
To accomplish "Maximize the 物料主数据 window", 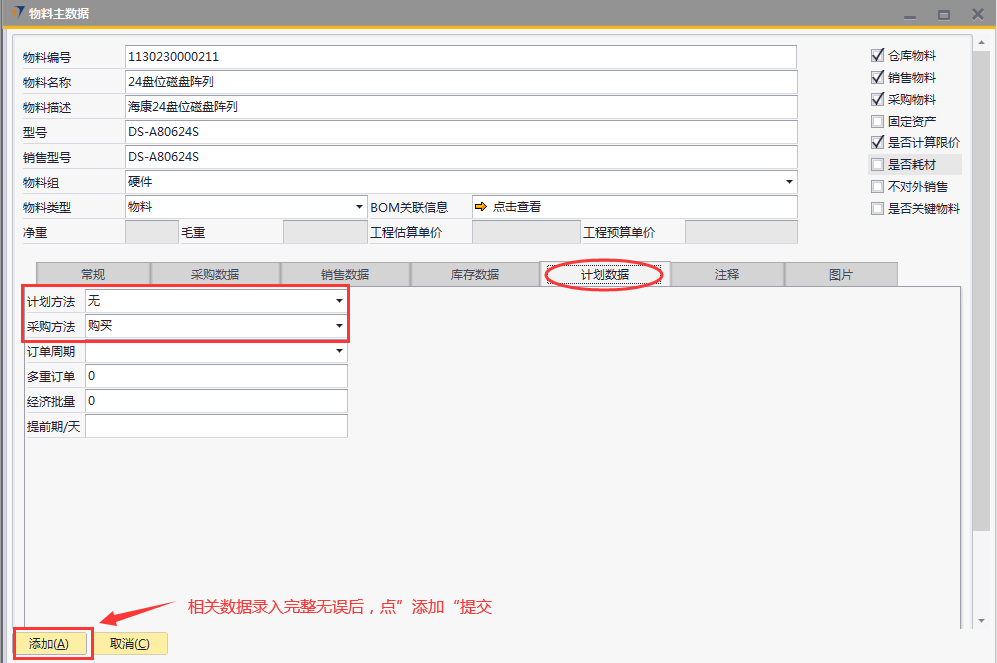I will [943, 14].
